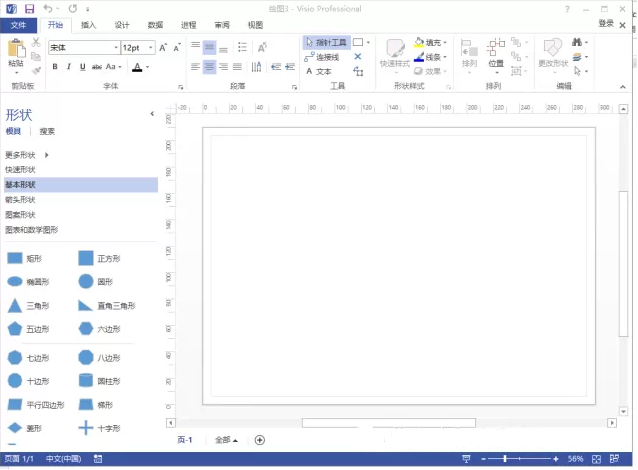Select the 圆柱形 cylinder shape
This screenshot has height=470, width=638.
[x=86, y=381]
